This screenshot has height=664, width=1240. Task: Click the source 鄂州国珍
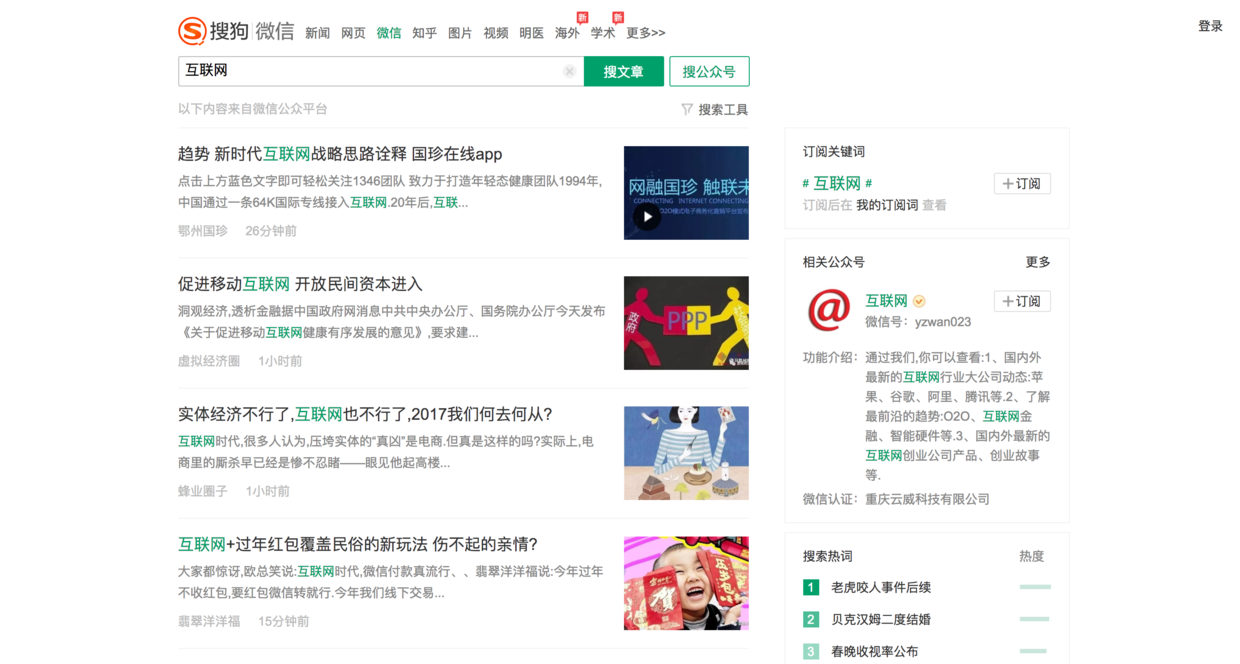(x=203, y=231)
